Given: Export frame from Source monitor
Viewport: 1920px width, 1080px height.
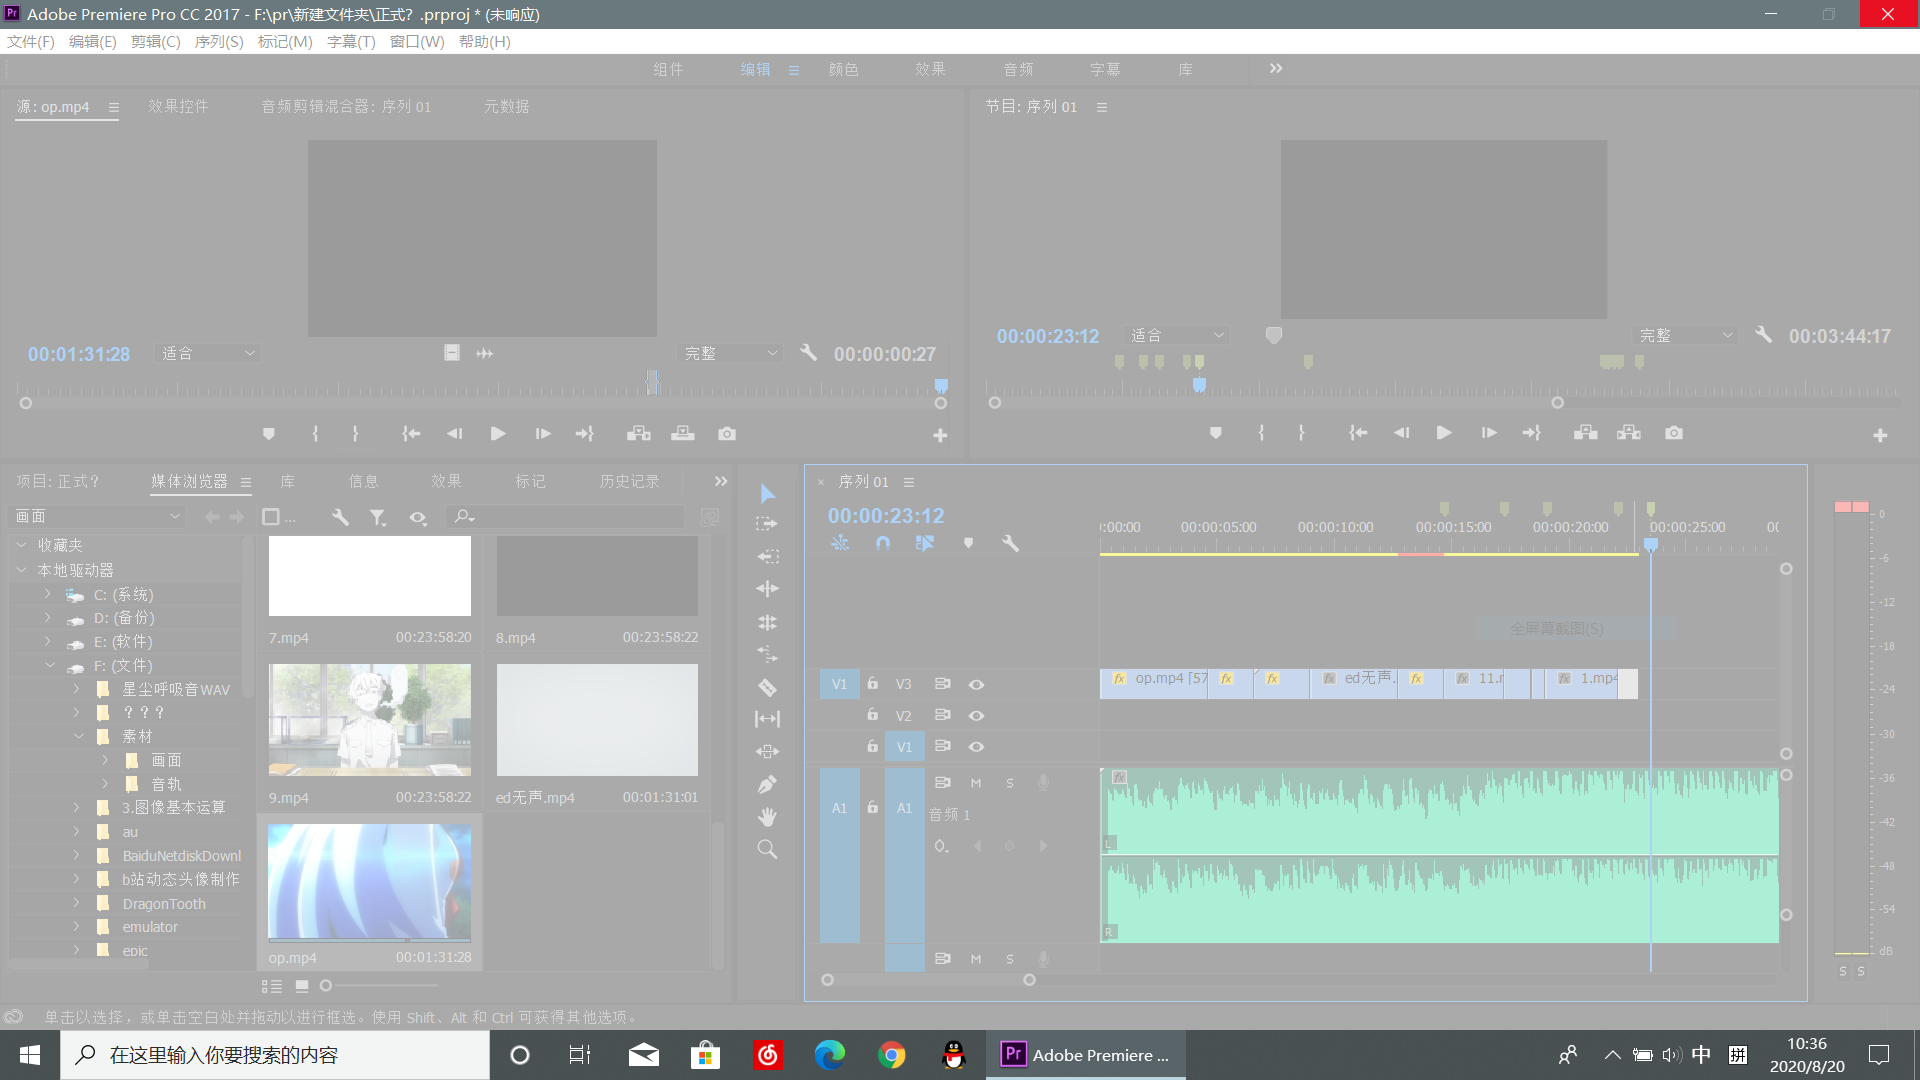Looking at the screenshot, I should [x=727, y=434].
